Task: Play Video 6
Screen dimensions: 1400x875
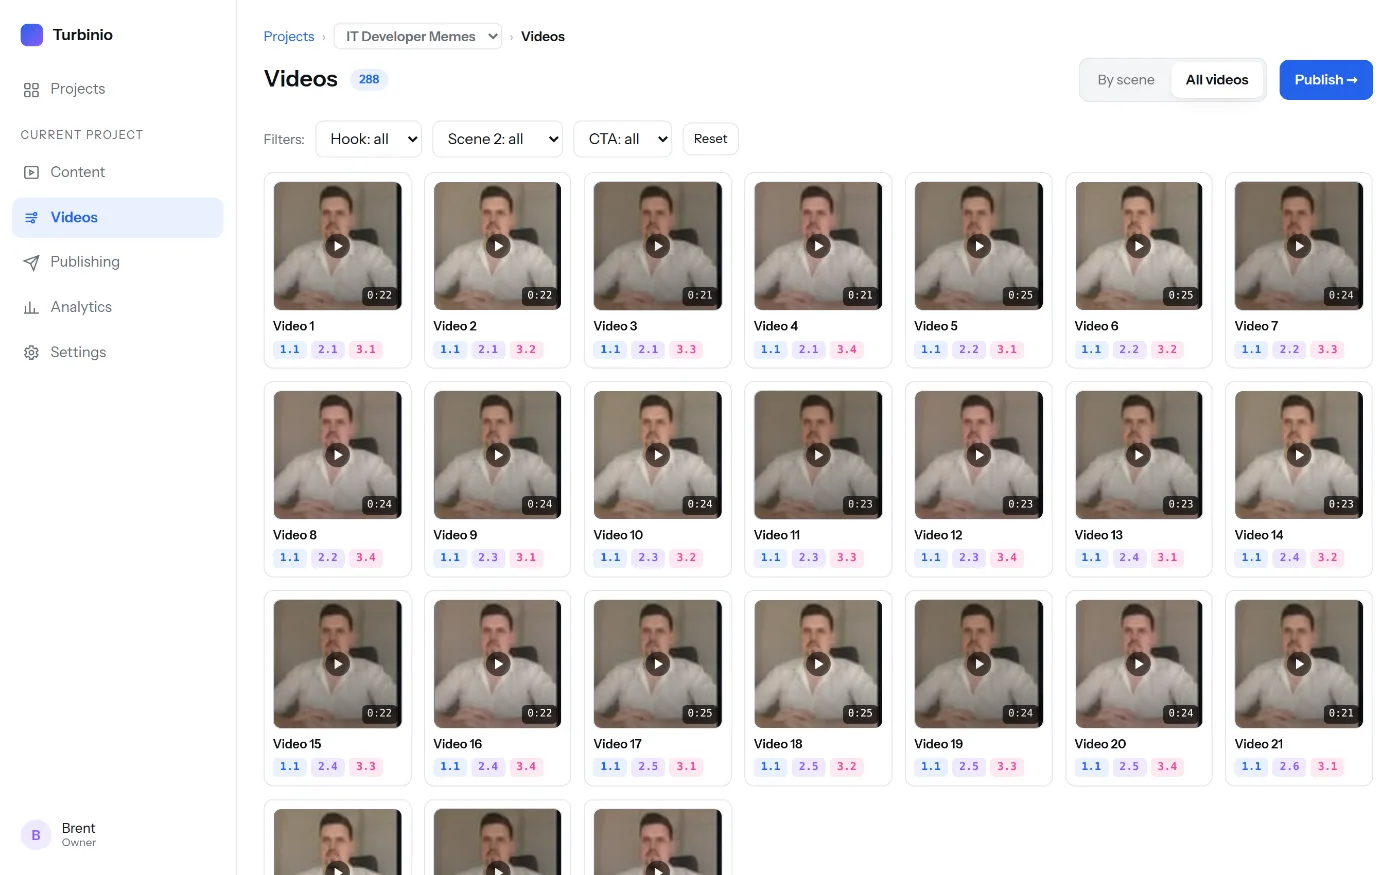Action: tap(1139, 246)
